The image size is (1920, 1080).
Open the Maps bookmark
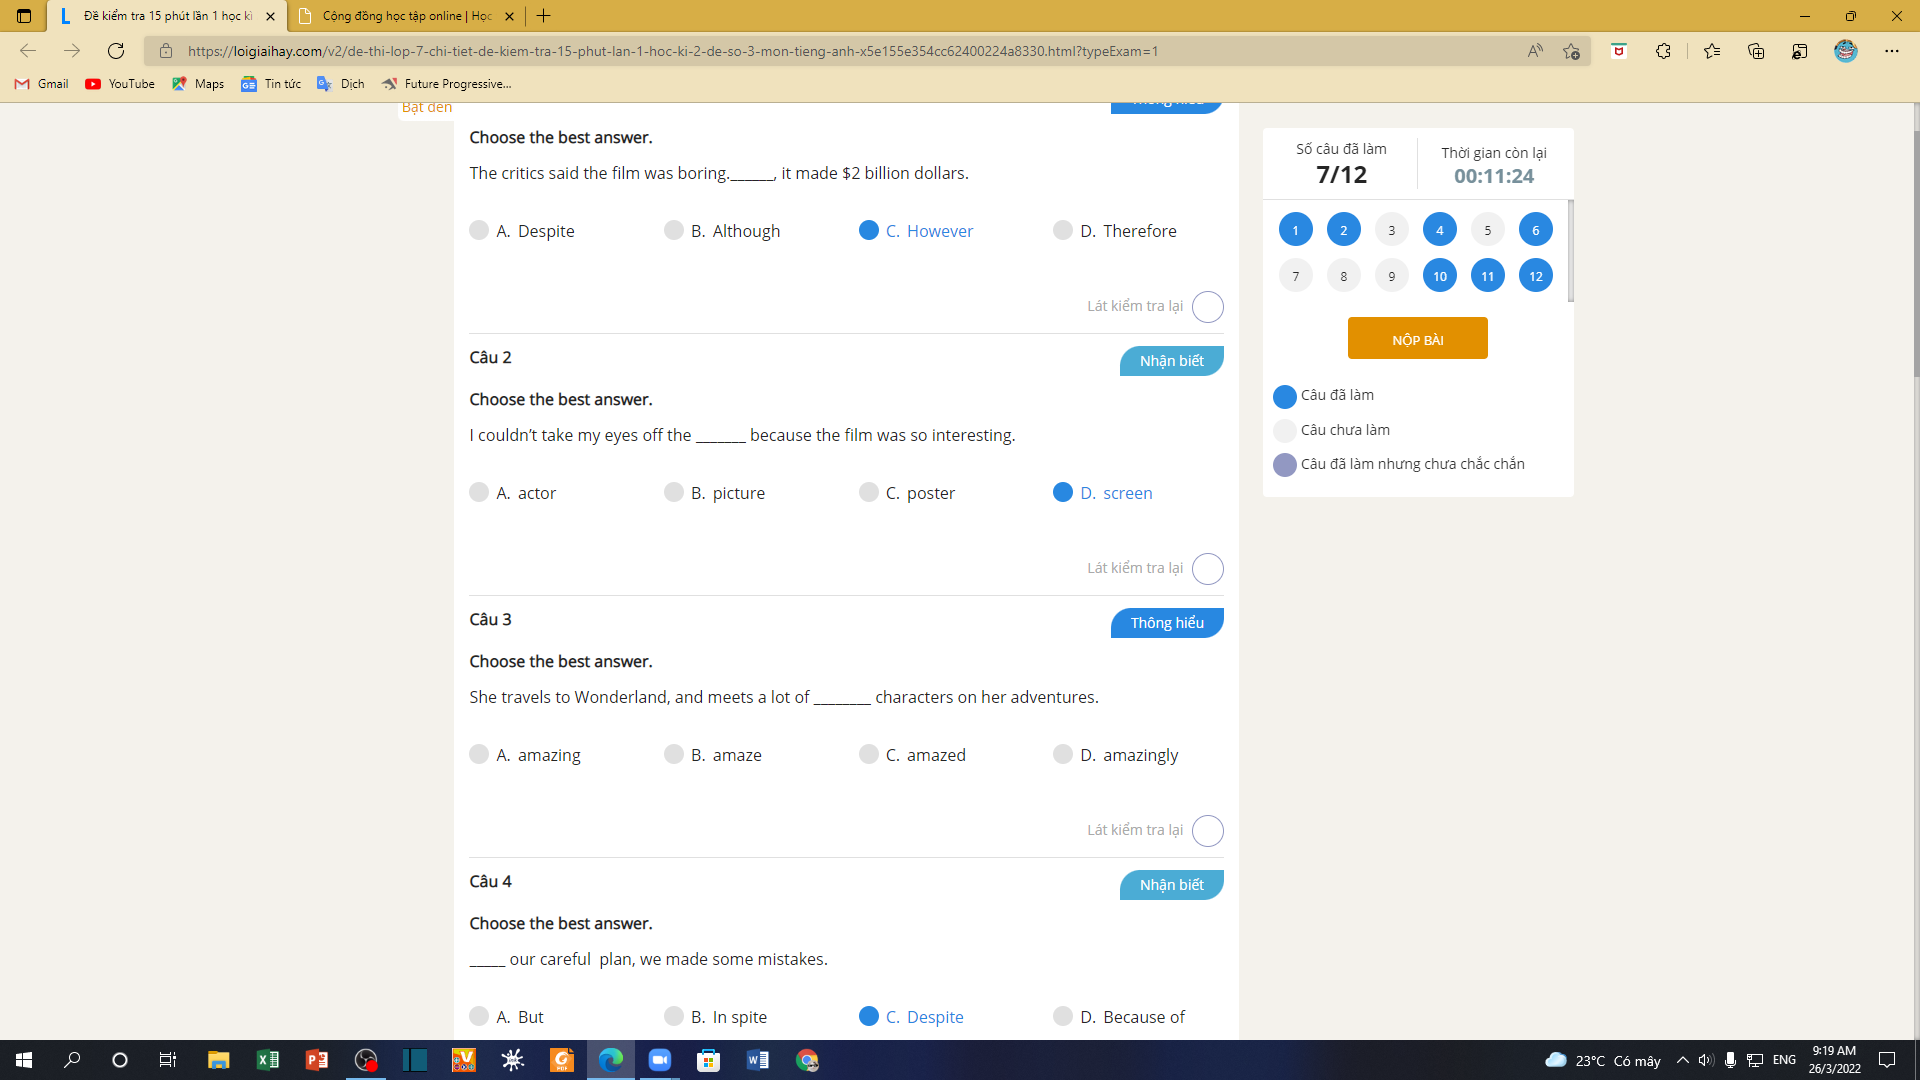pyautogui.click(x=198, y=84)
